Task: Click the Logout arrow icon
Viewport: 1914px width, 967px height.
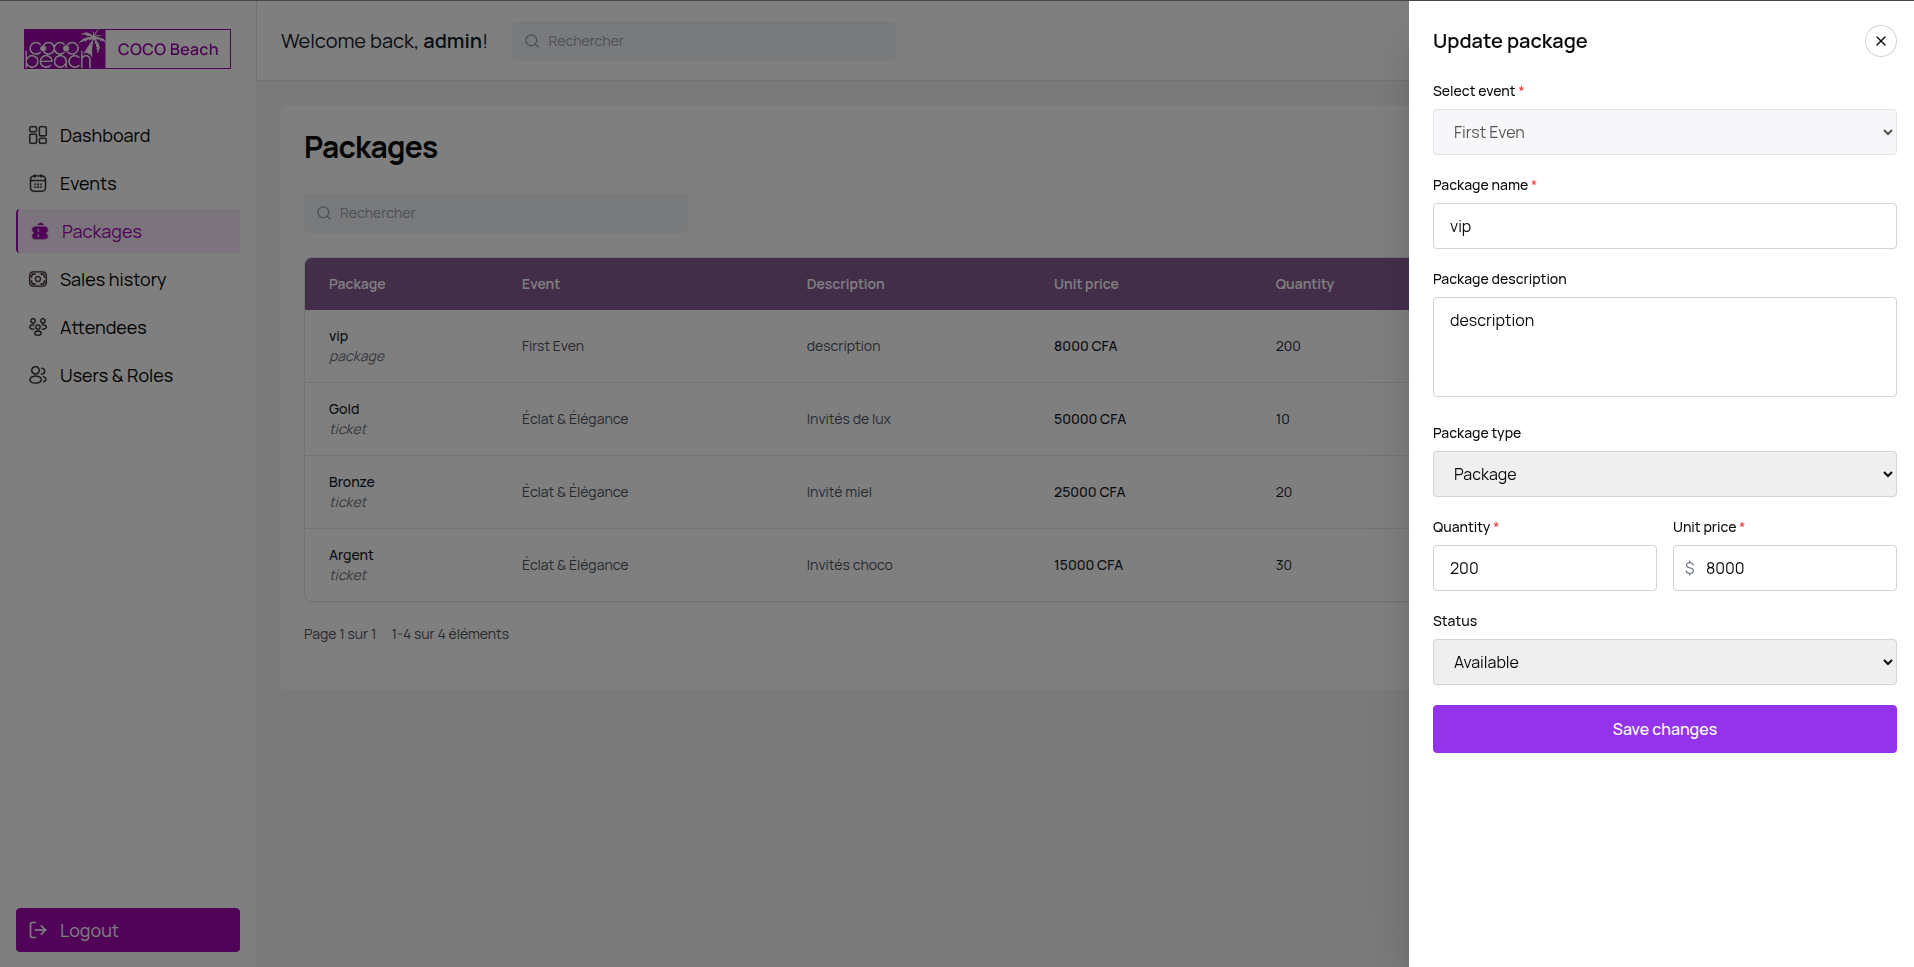Action: coord(38,930)
